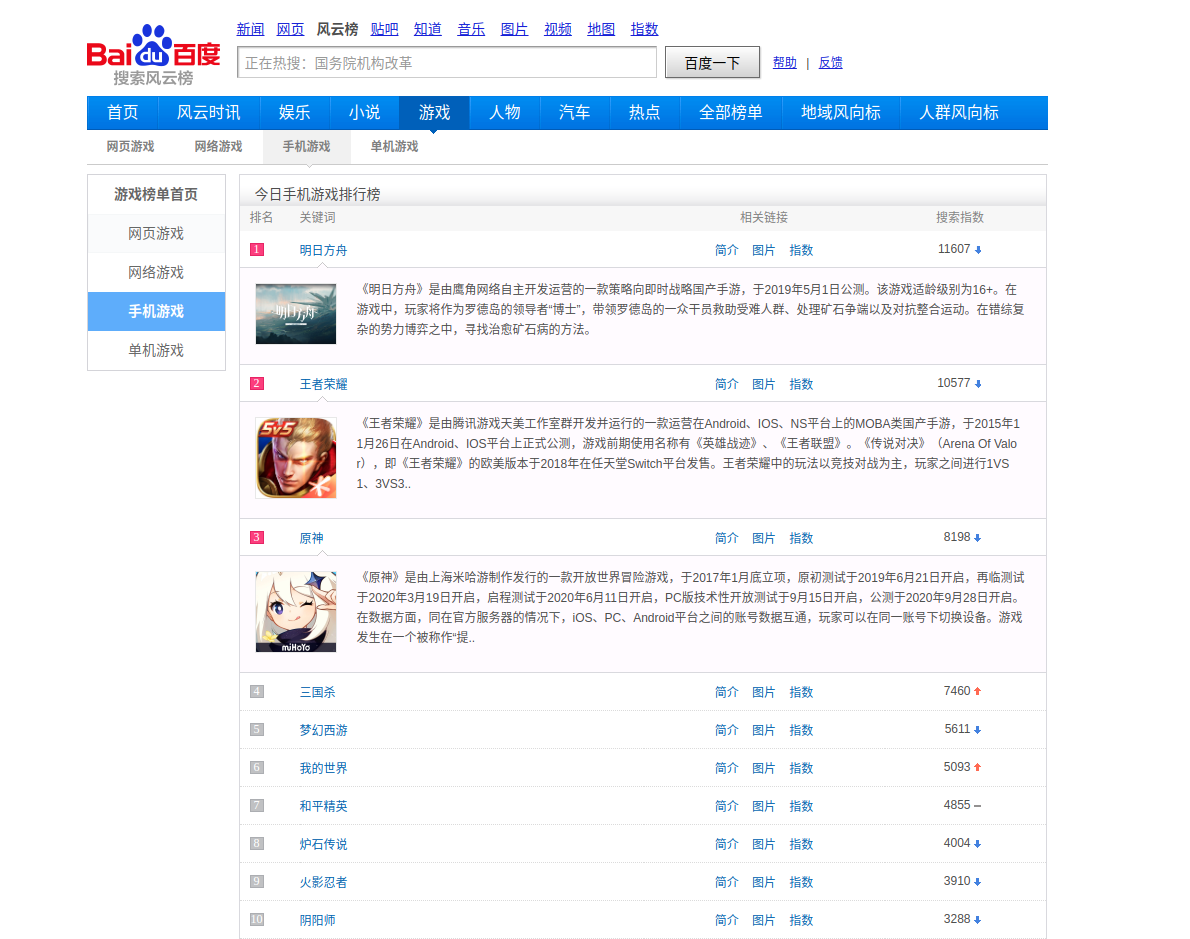1190x939 pixels.
Task: Open the 原神 game thumbnail
Action: click(x=296, y=612)
